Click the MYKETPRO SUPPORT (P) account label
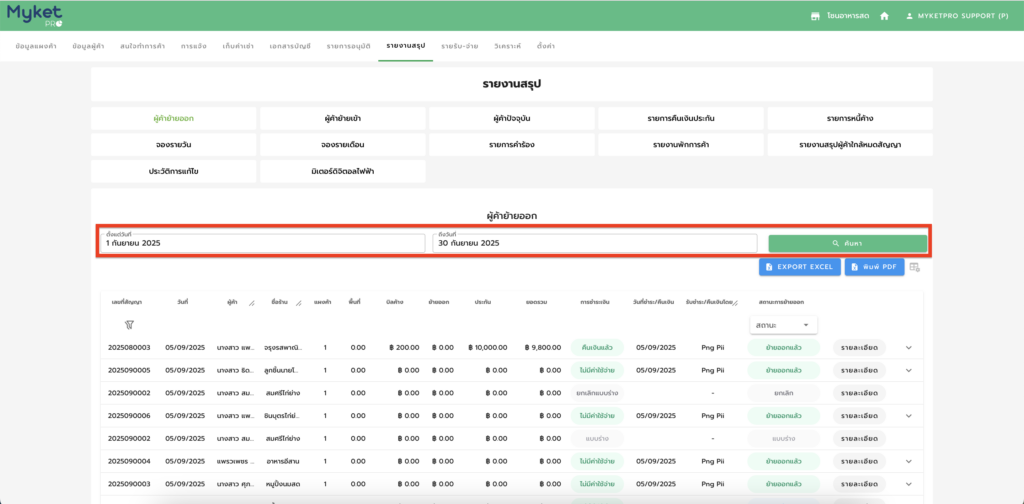The image size is (1024, 504). pos(963,16)
